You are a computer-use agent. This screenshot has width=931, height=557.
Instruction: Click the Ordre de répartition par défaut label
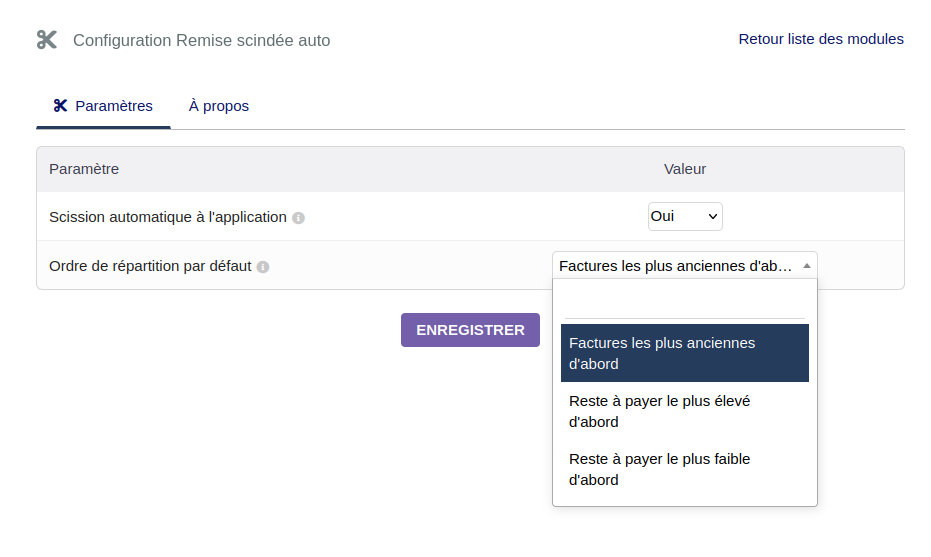coord(150,266)
